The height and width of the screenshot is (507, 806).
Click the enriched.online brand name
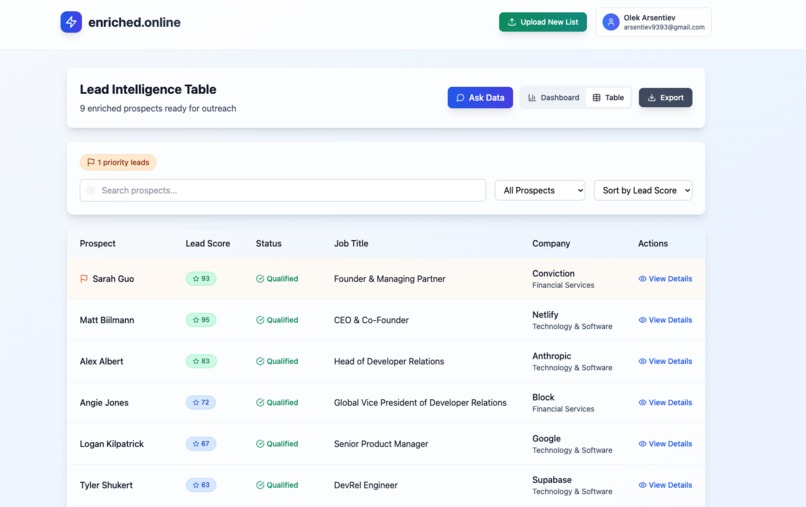click(x=134, y=22)
